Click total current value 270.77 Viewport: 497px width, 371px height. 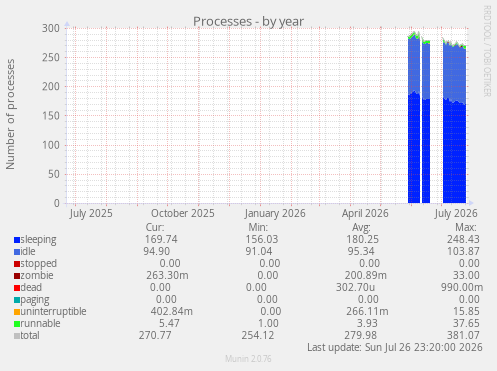click(x=155, y=335)
